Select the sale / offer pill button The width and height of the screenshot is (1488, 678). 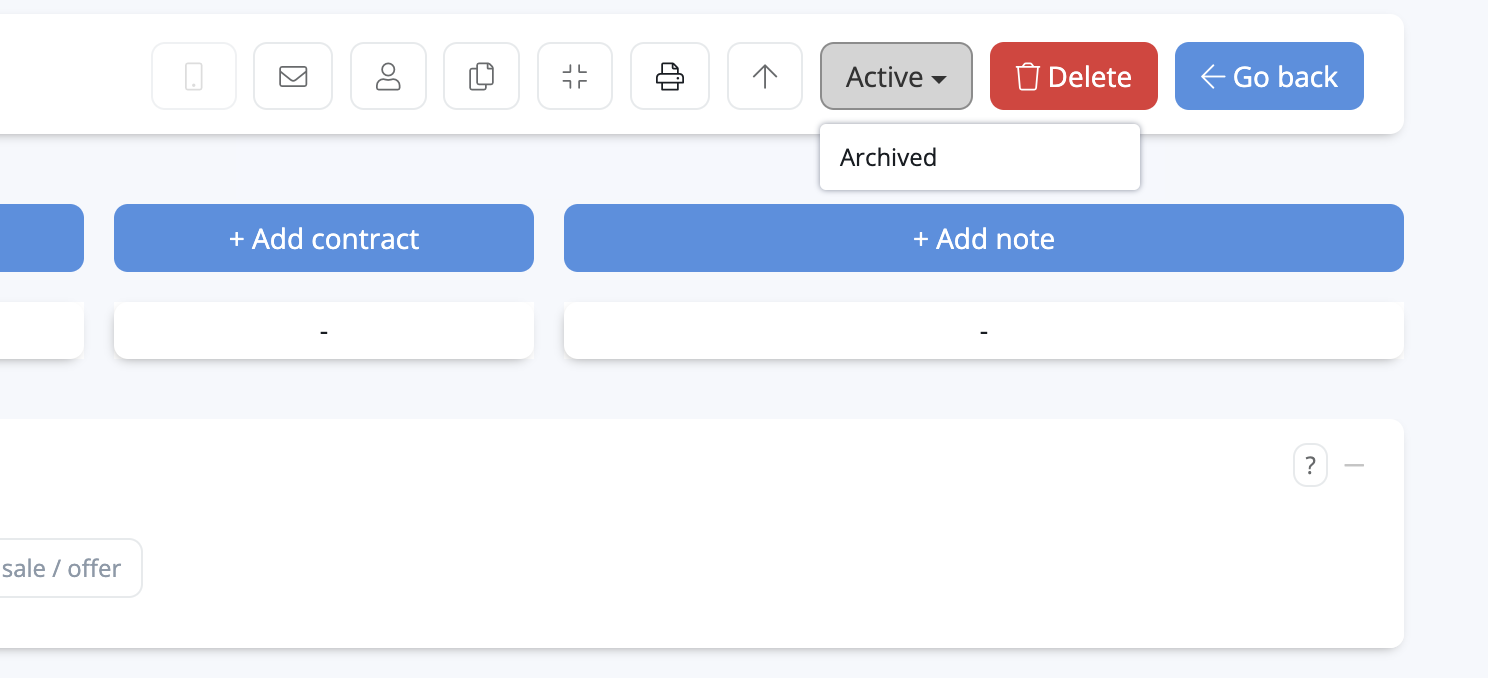coord(64,568)
